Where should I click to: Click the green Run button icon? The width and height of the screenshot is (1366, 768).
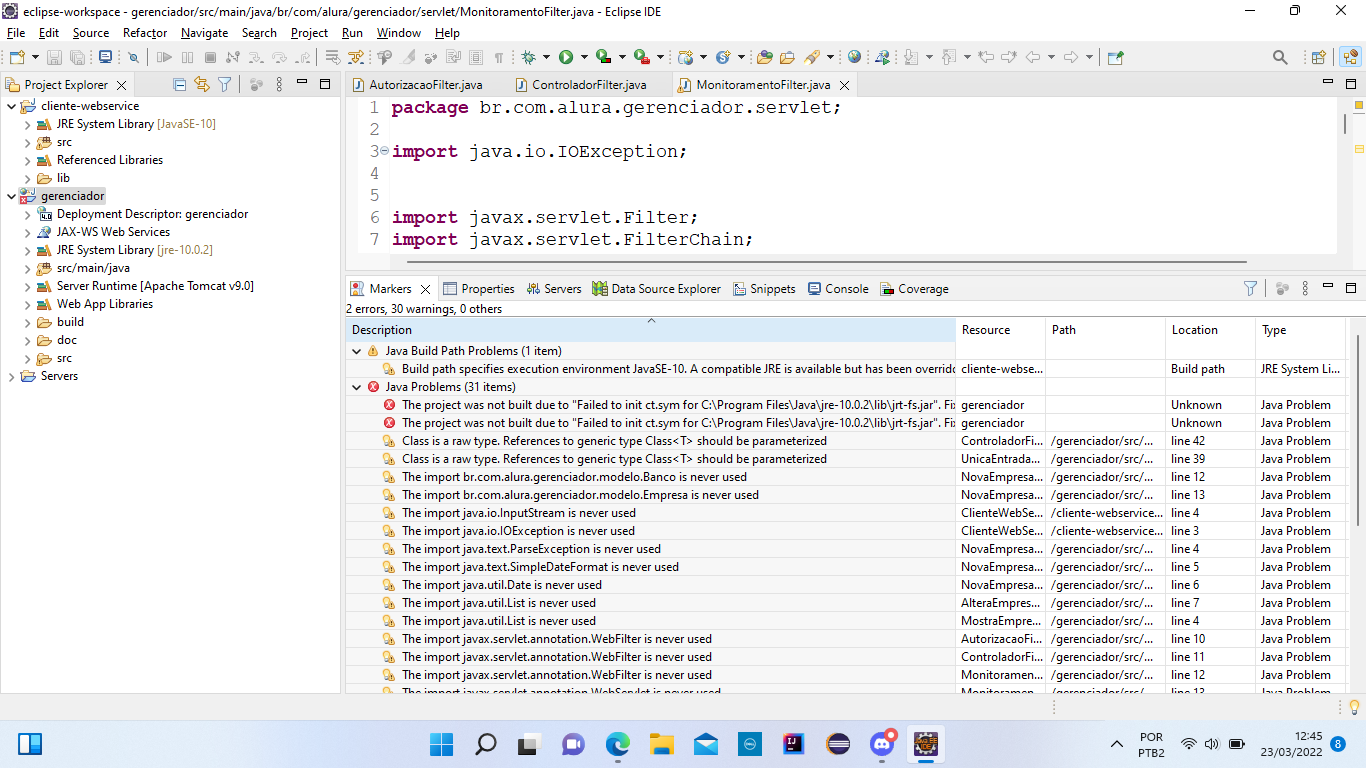(566, 57)
